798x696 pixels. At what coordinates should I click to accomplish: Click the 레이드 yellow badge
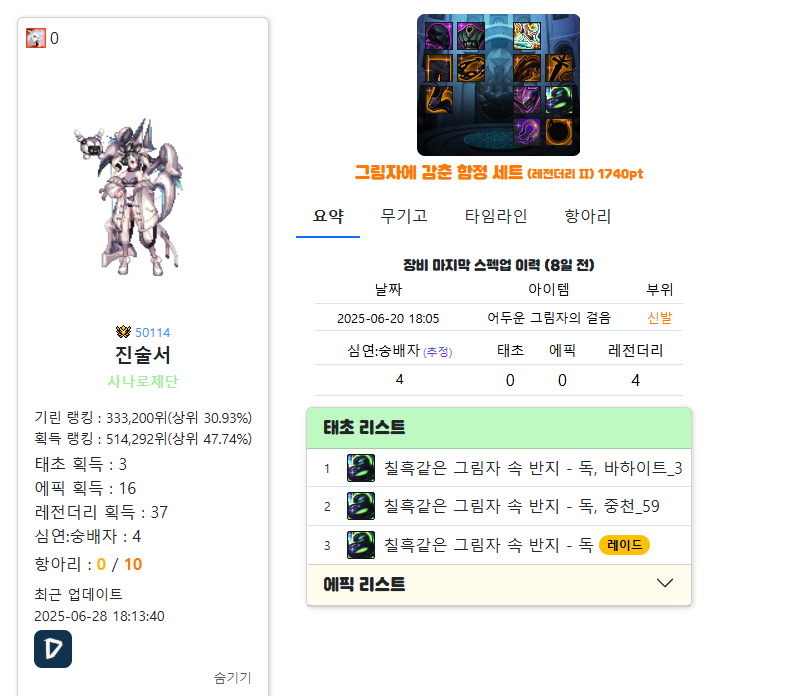624,545
